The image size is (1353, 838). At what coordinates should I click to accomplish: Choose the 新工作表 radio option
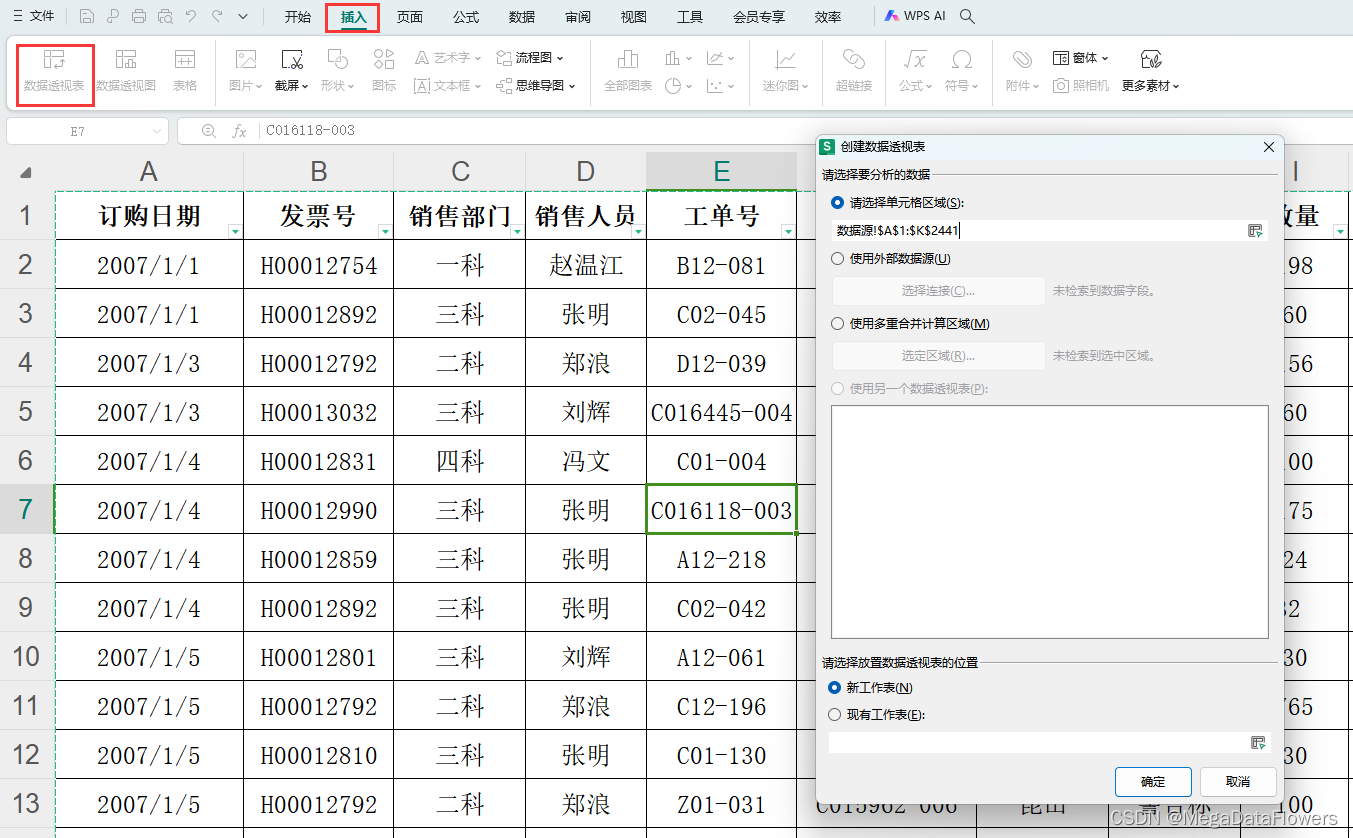[x=835, y=688]
